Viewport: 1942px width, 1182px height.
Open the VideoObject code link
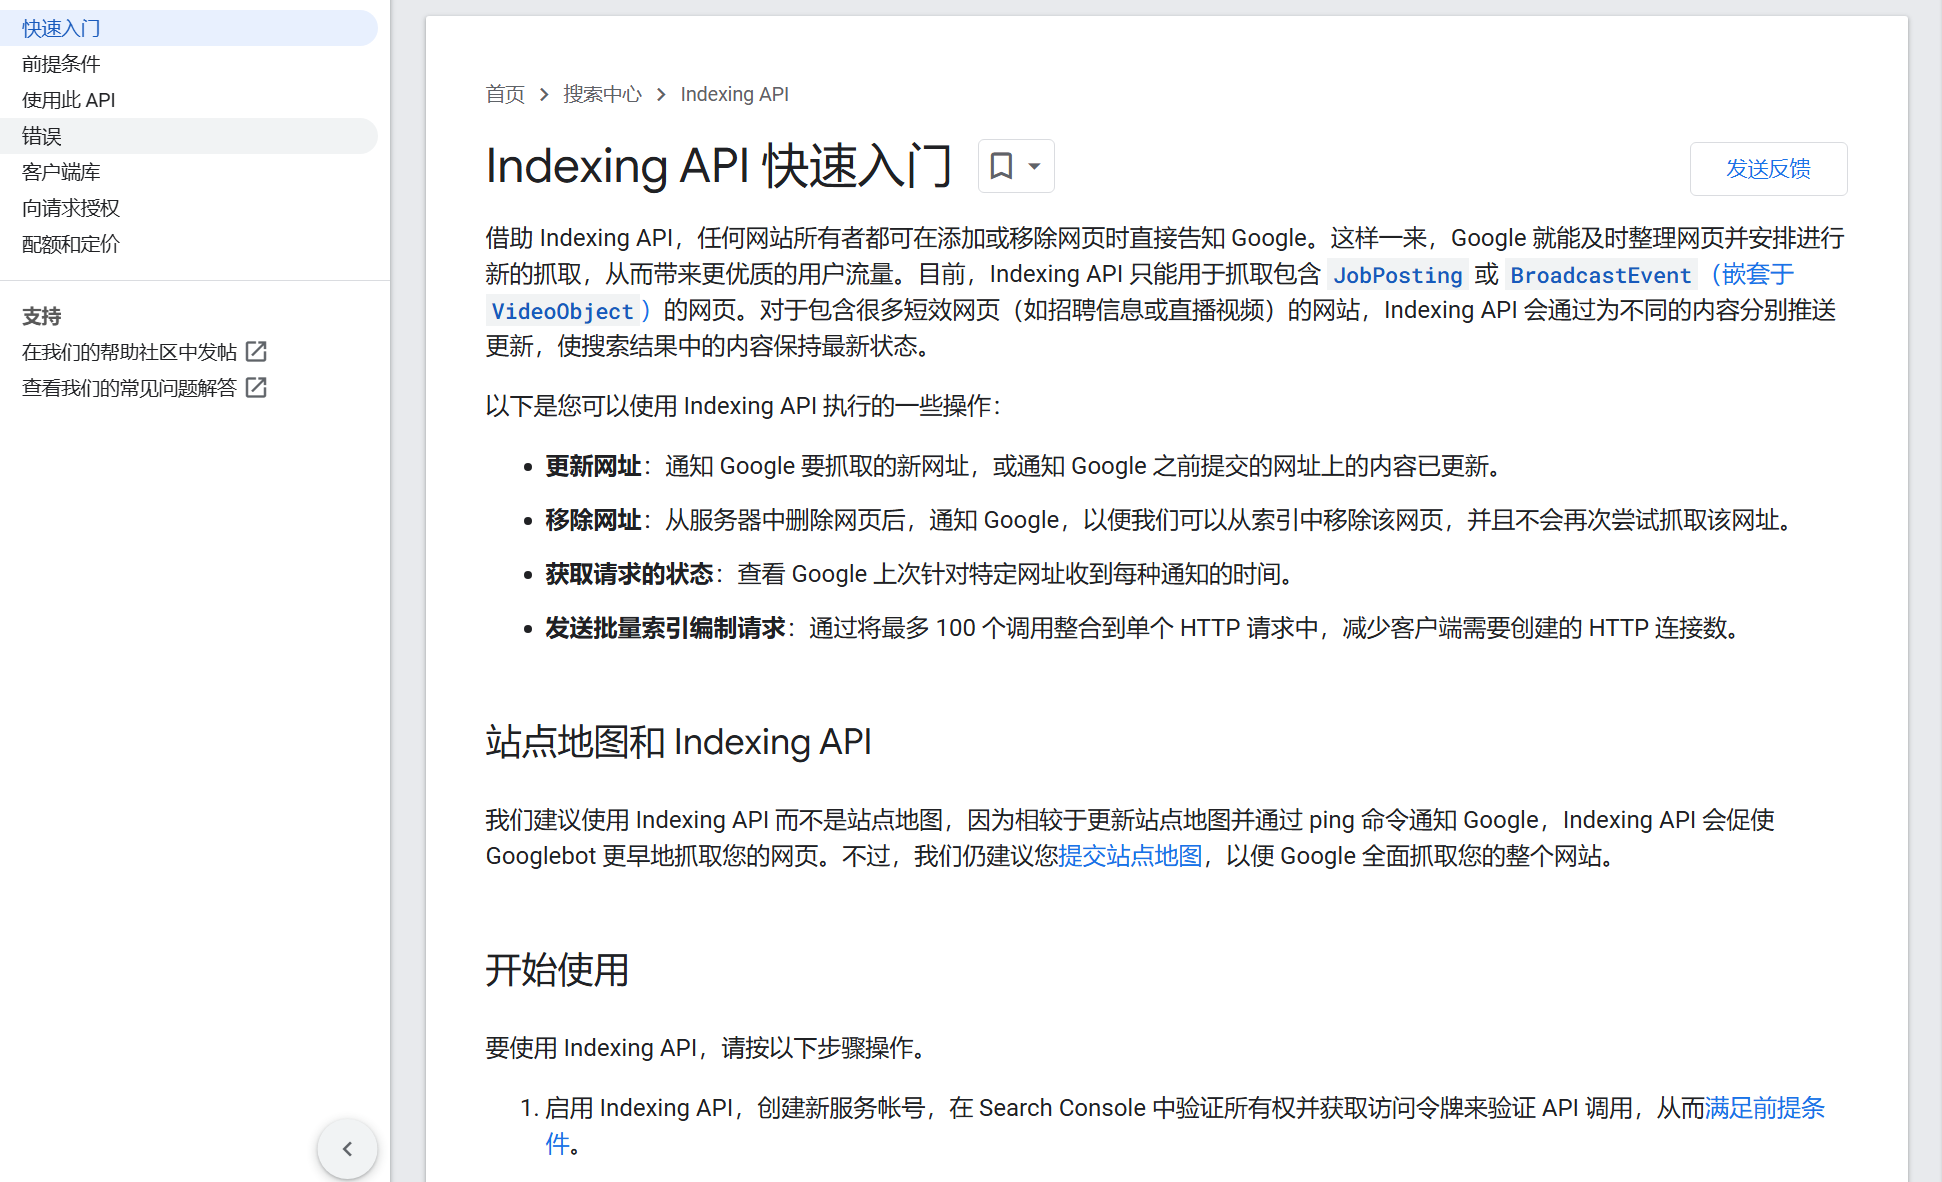coord(562,311)
